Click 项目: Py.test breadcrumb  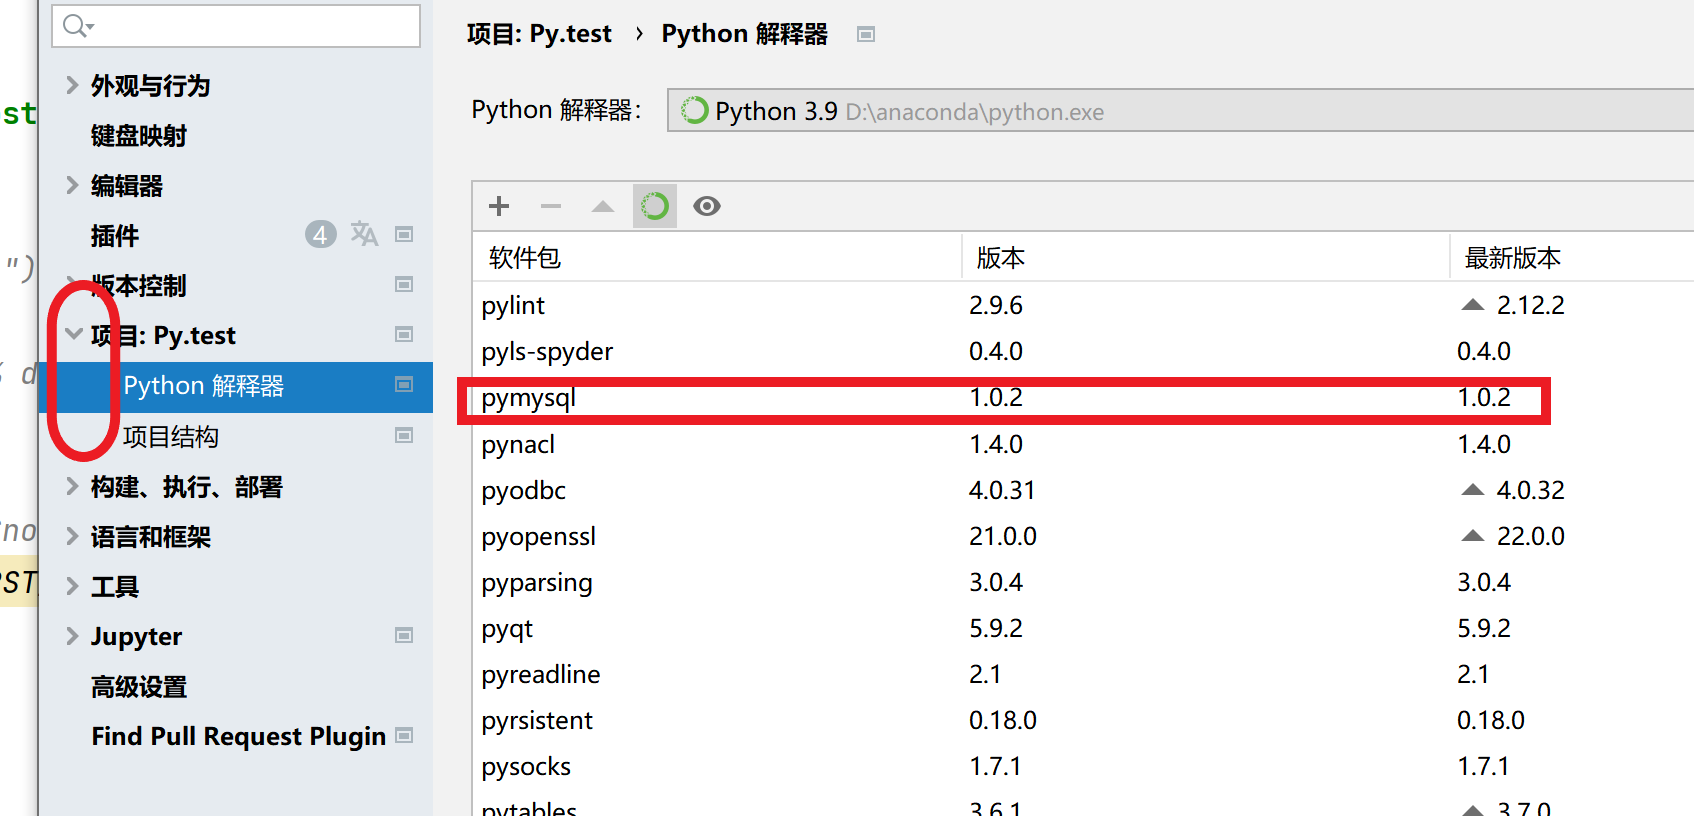point(539,34)
